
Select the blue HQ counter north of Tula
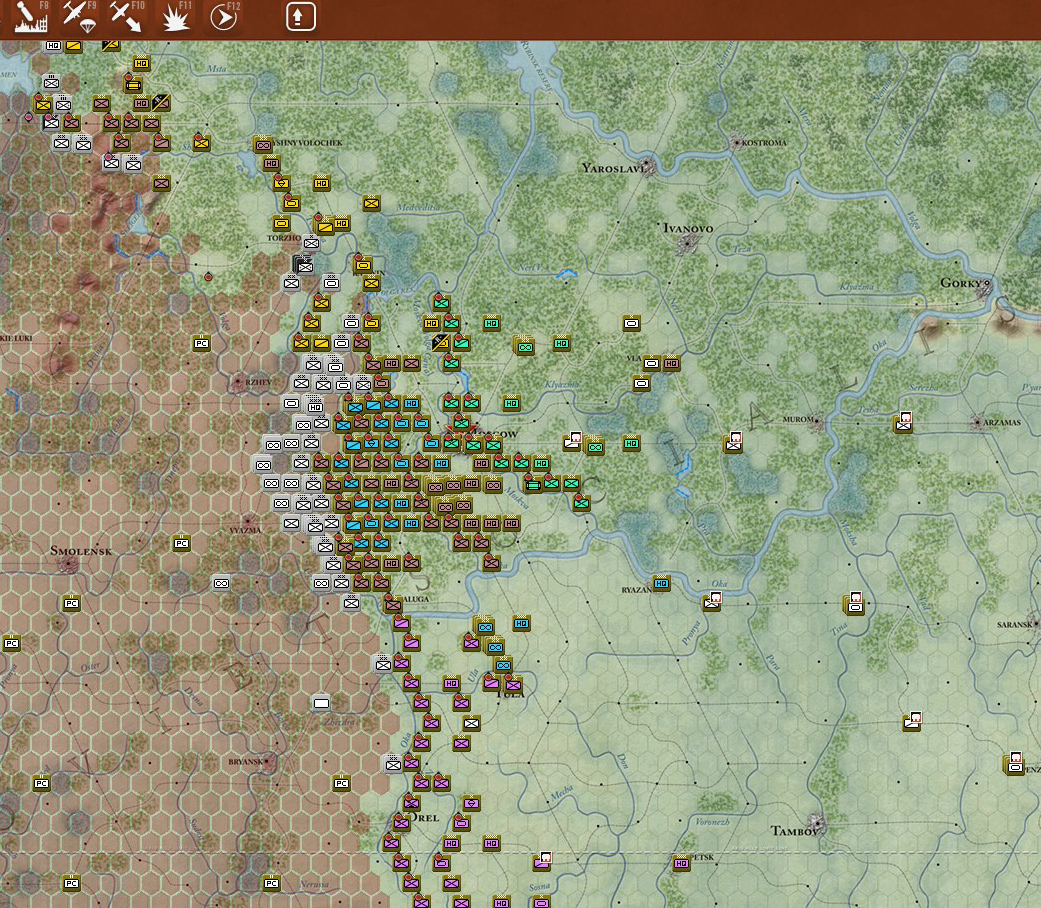522,623
